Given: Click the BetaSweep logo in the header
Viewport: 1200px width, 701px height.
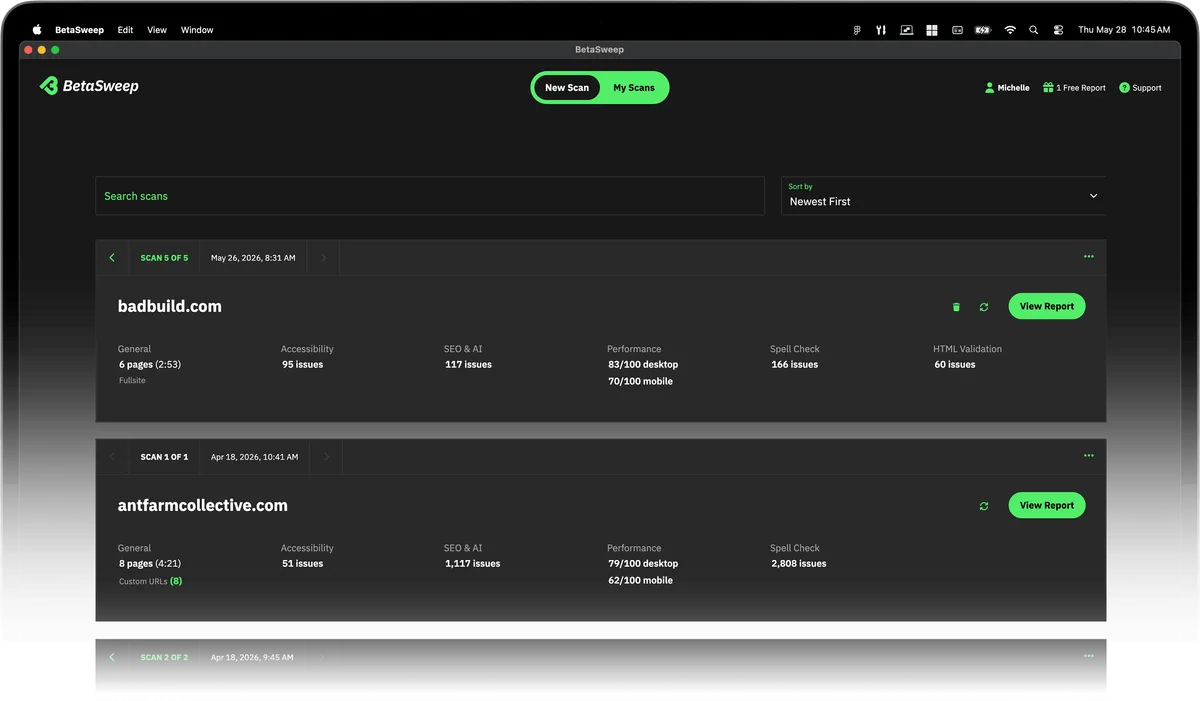Looking at the screenshot, I should point(89,86).
